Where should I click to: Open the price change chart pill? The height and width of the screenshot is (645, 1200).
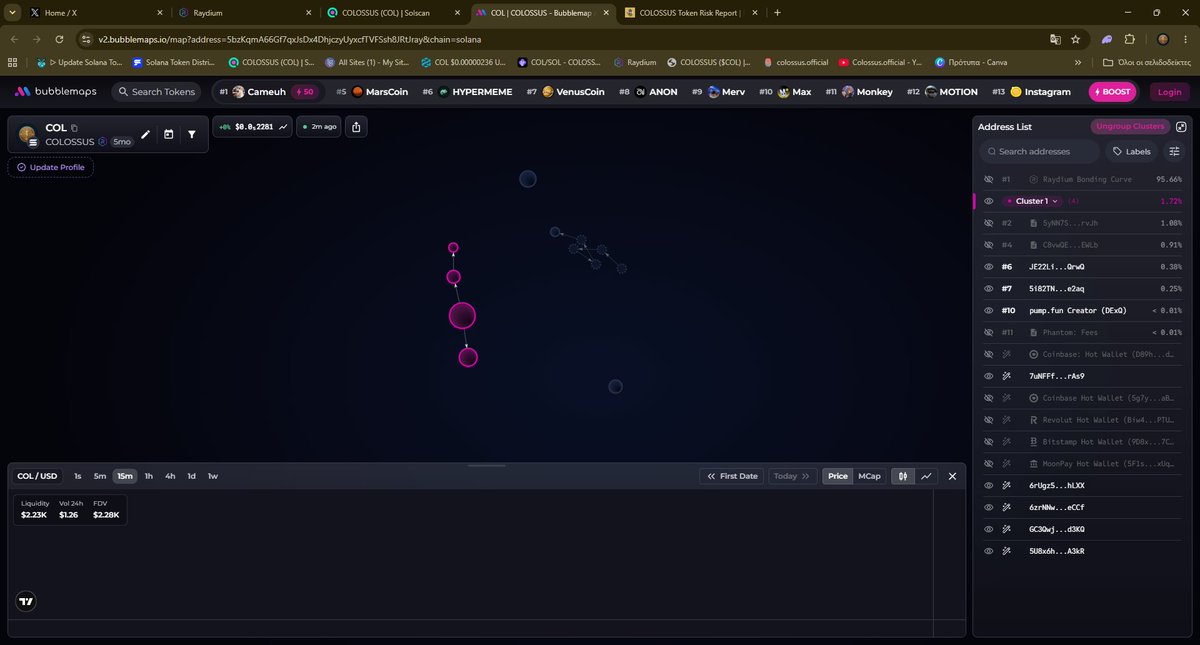[x=253, y=127]
